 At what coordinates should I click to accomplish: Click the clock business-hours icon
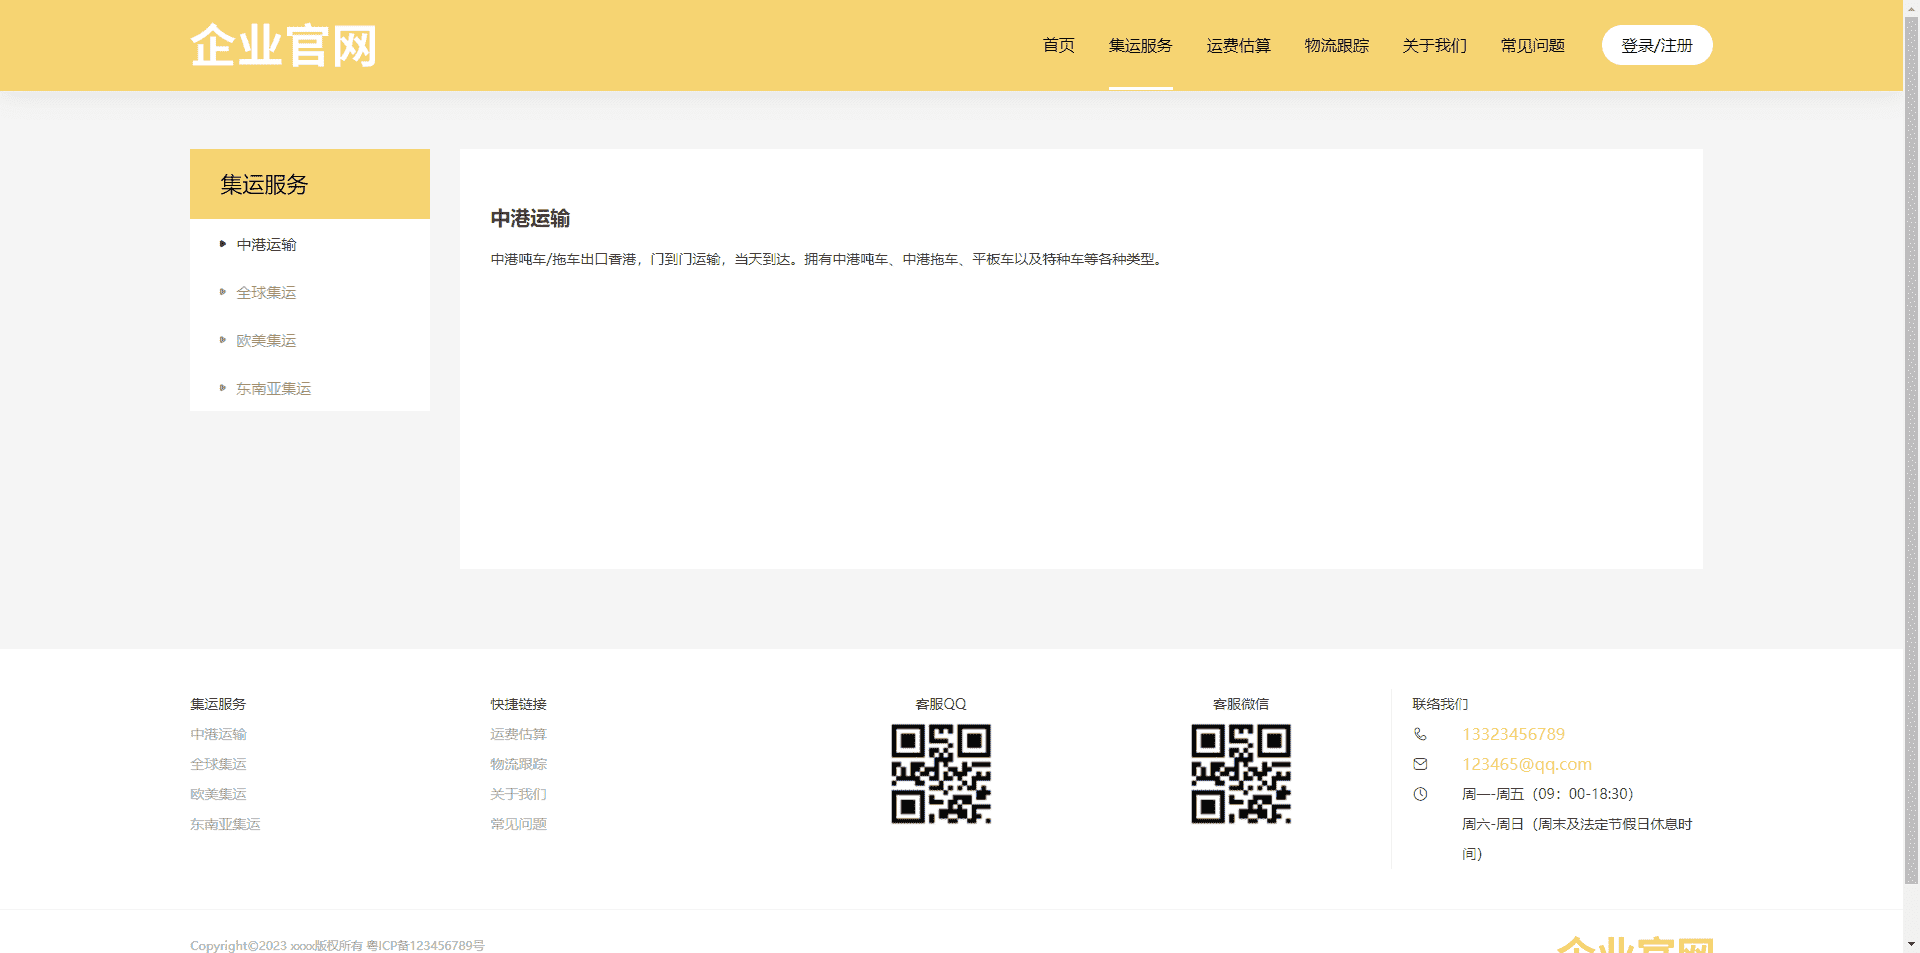point(1420,794)
